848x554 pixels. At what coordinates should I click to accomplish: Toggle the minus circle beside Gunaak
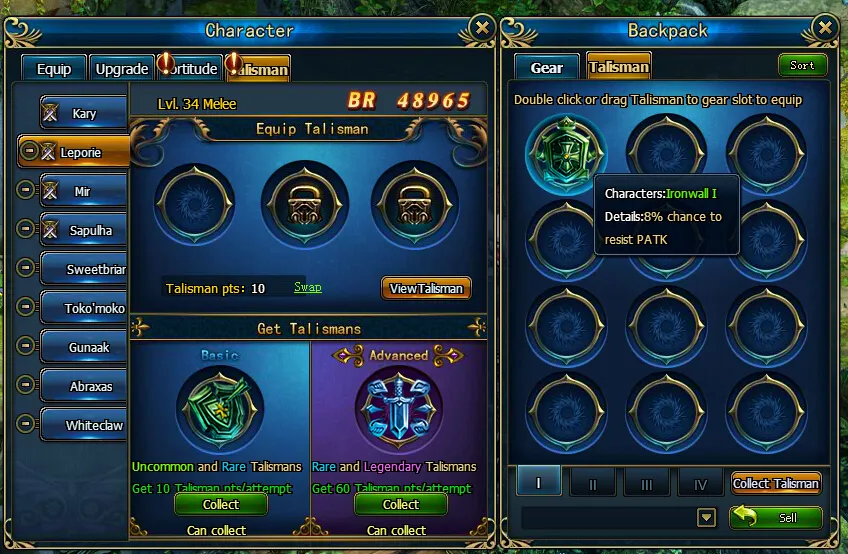[25, 345]
